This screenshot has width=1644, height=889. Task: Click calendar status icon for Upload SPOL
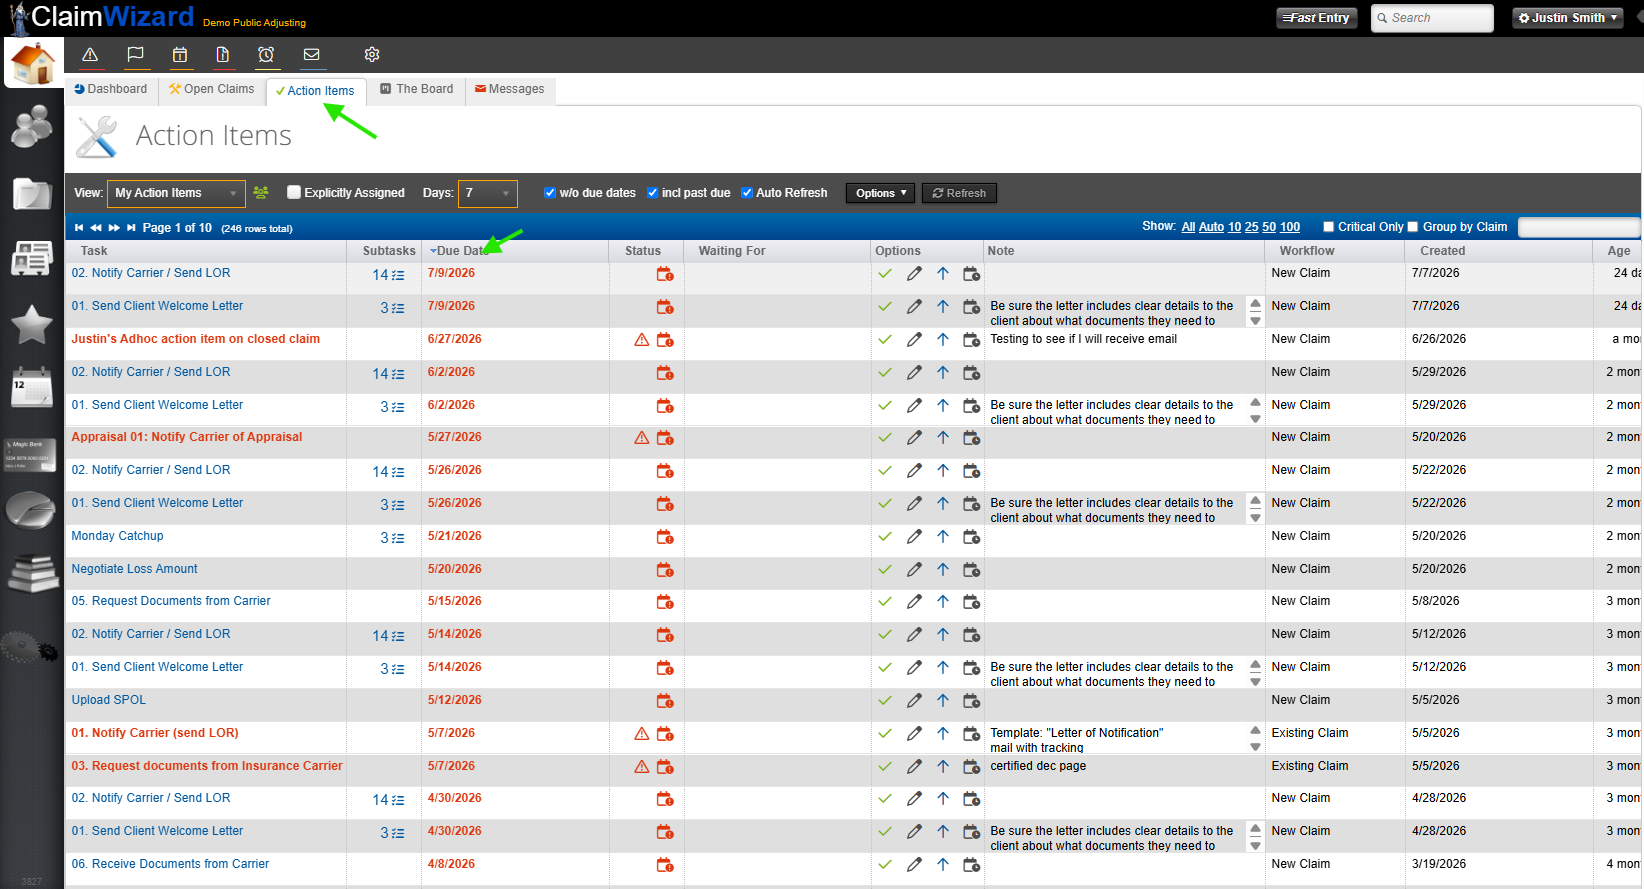click(x=665, y=701)
